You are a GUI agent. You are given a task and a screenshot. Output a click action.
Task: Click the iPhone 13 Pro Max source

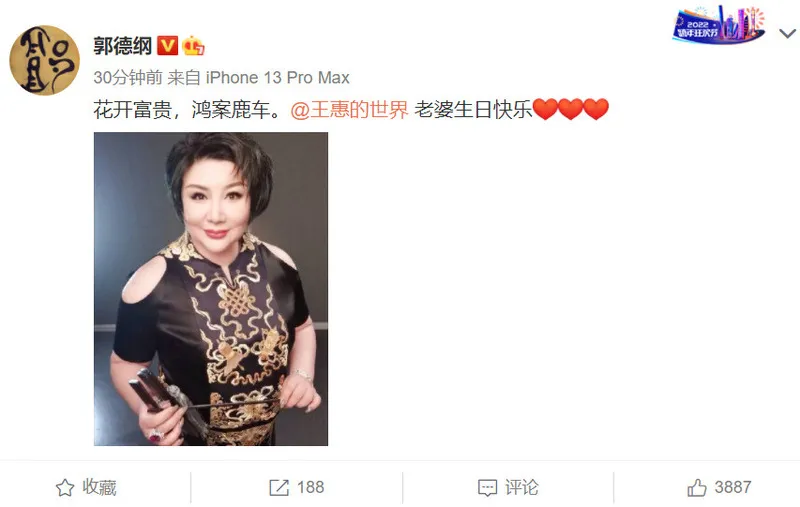278,78
